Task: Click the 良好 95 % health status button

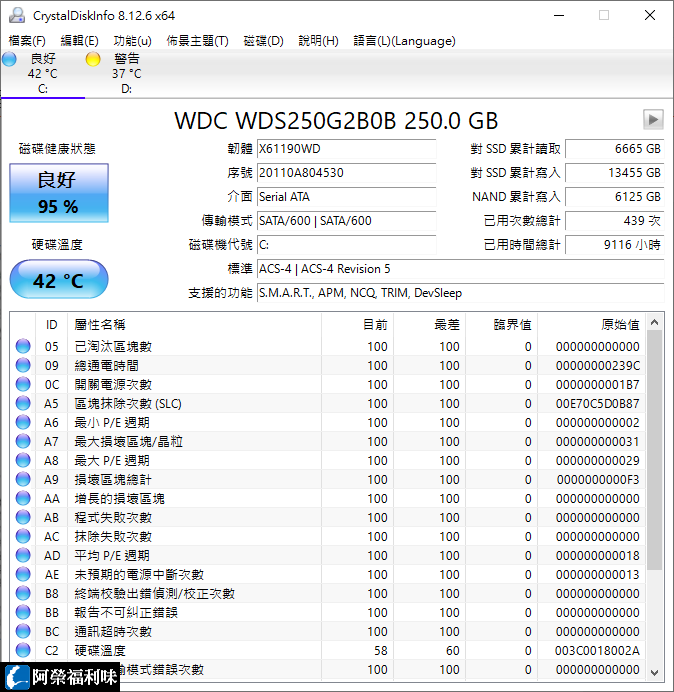Action: coord(59,193)
